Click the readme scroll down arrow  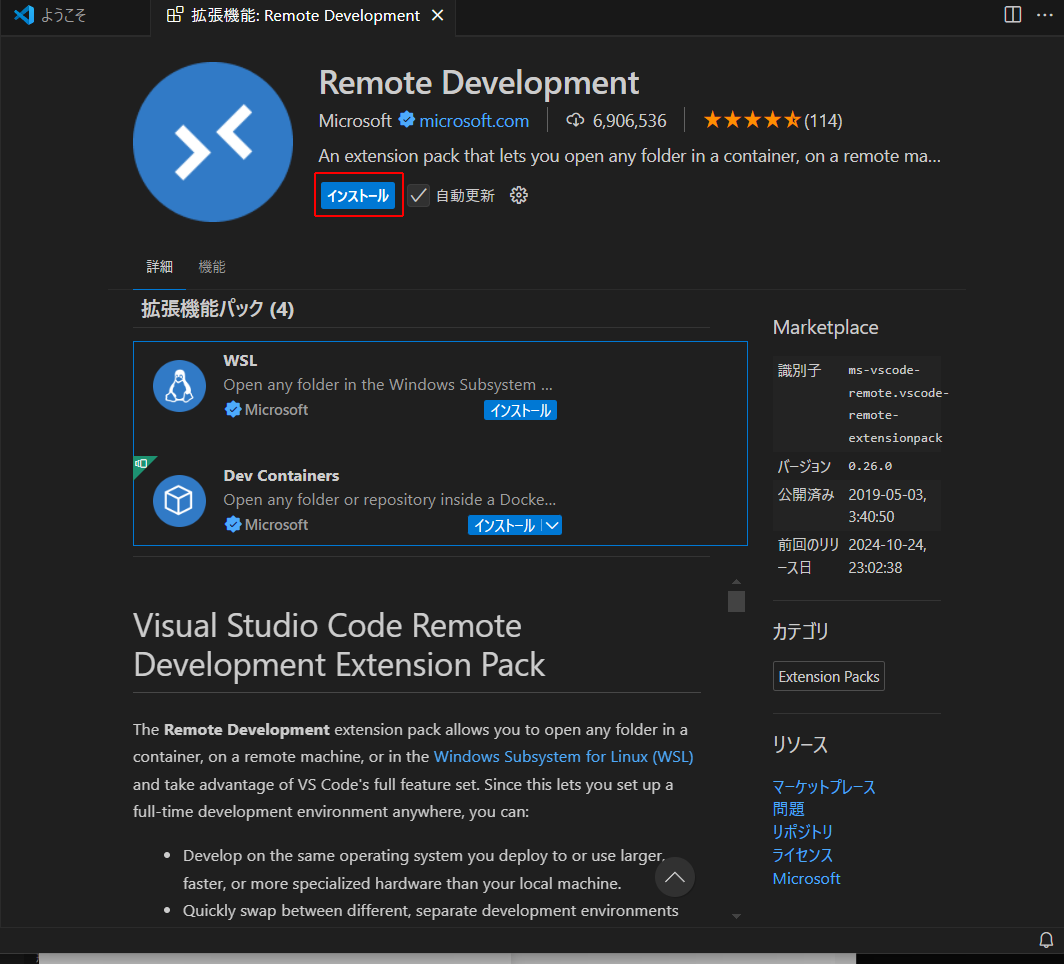(736, 916)
